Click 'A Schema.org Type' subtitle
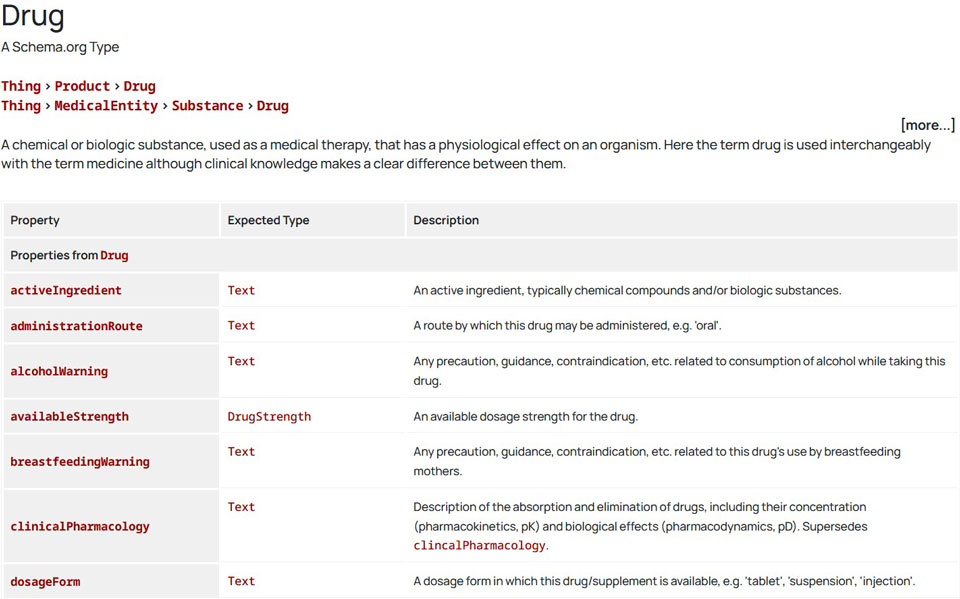Image resolution: width=960 pixels, height=599 pixels. 60,47
